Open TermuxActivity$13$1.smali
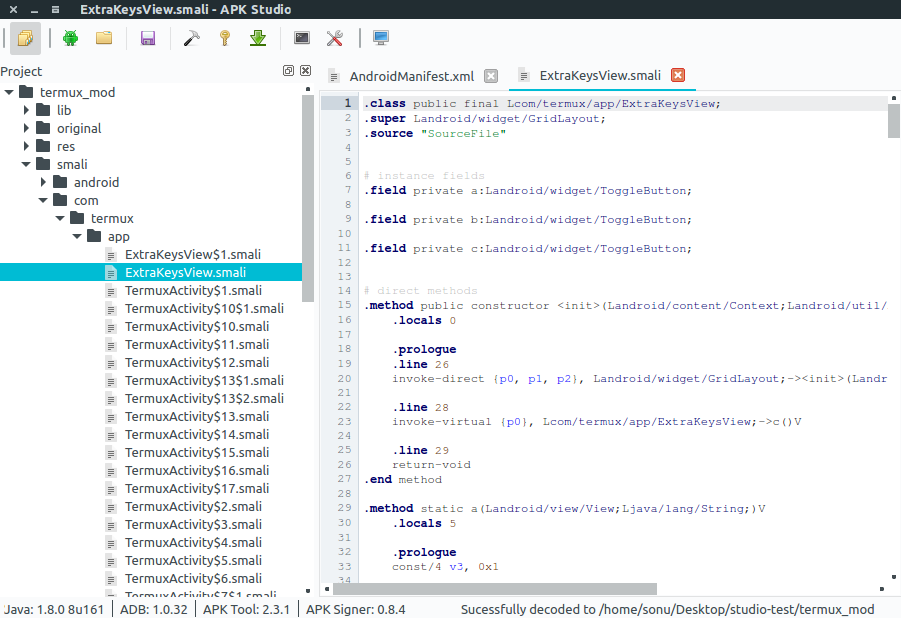 pos(204,380)
